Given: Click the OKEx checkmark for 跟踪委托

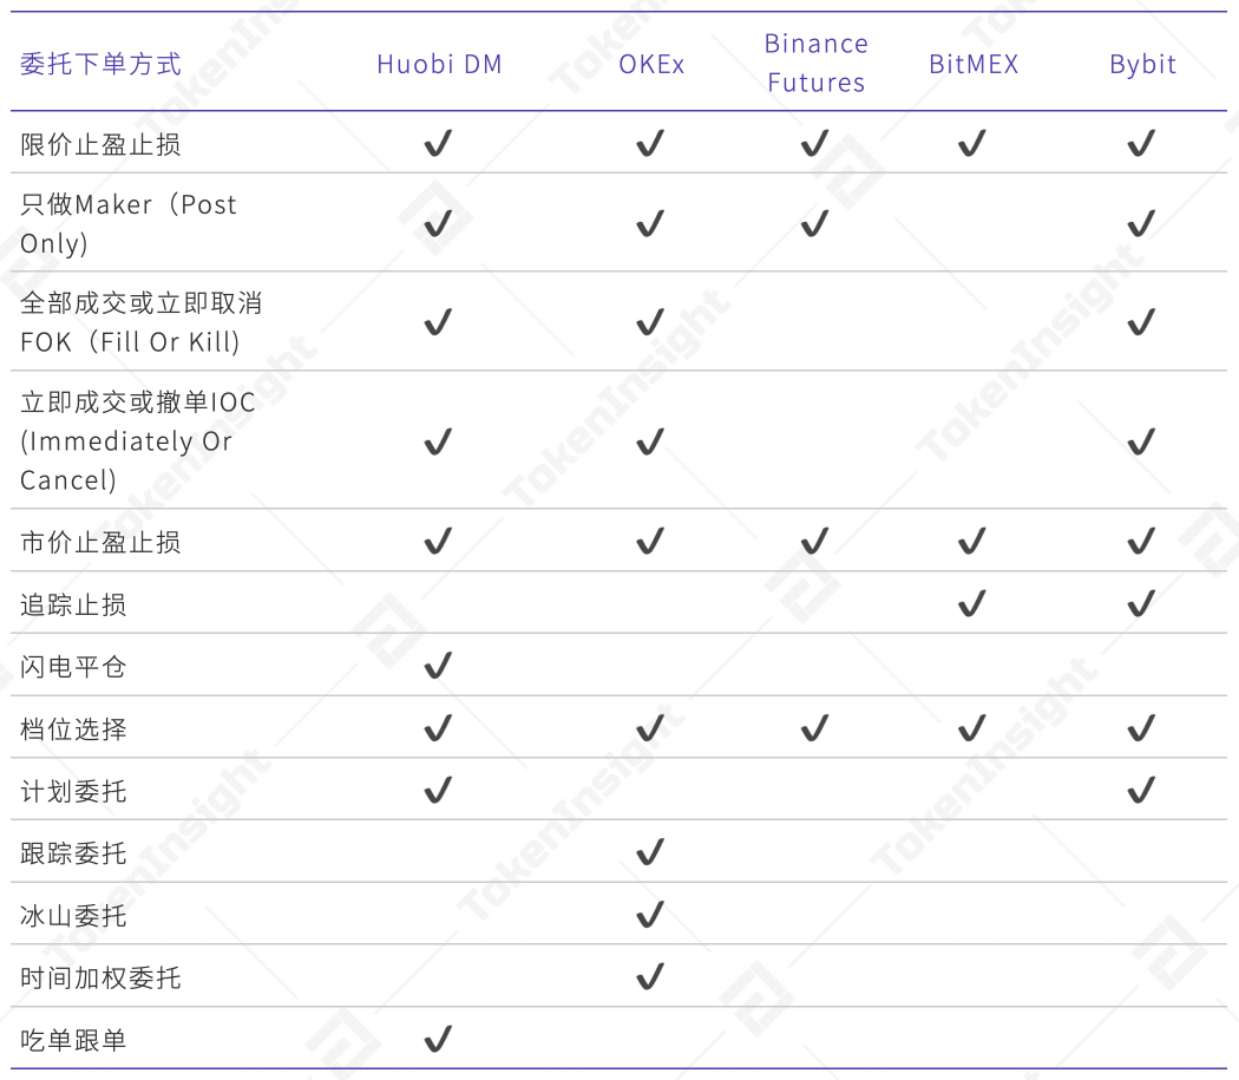Looking at the screenshot, I should coord(650,853).
